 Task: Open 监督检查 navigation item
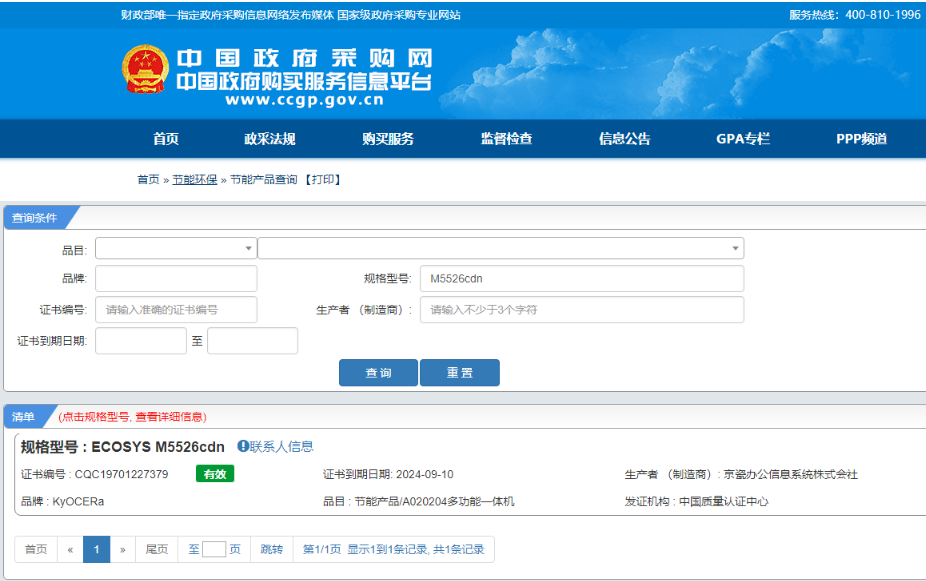click(507, 139)
